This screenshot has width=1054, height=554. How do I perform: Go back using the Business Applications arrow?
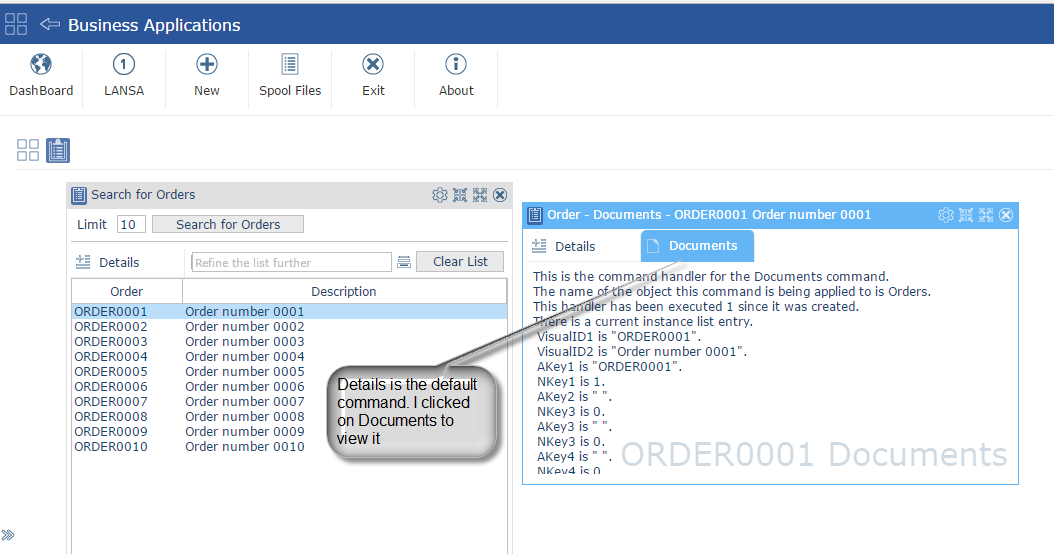pyautogui.click(x=50, y=24)
